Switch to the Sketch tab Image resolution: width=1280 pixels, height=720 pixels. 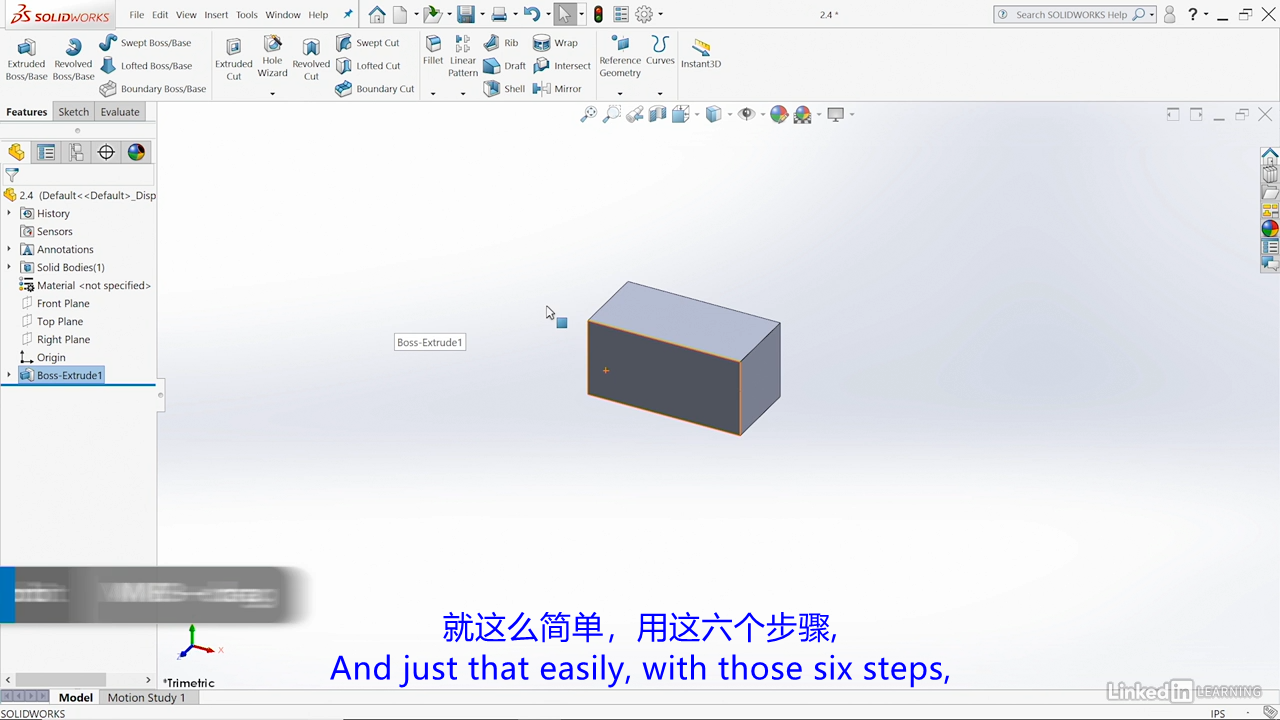tap(73, 112)
